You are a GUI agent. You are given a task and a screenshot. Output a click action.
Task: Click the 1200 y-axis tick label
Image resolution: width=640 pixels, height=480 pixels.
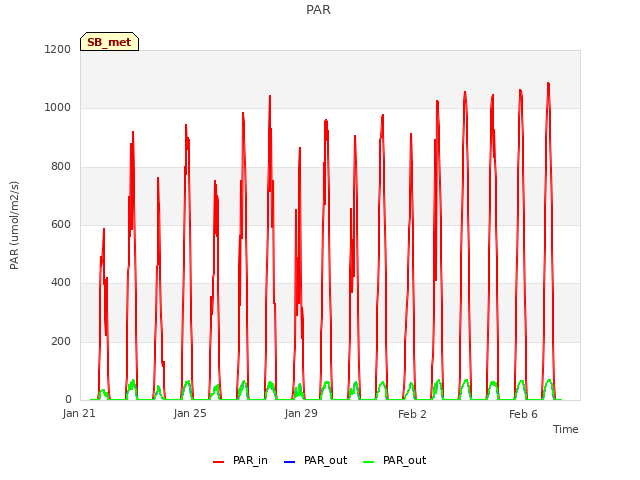[x=58, y=49]
